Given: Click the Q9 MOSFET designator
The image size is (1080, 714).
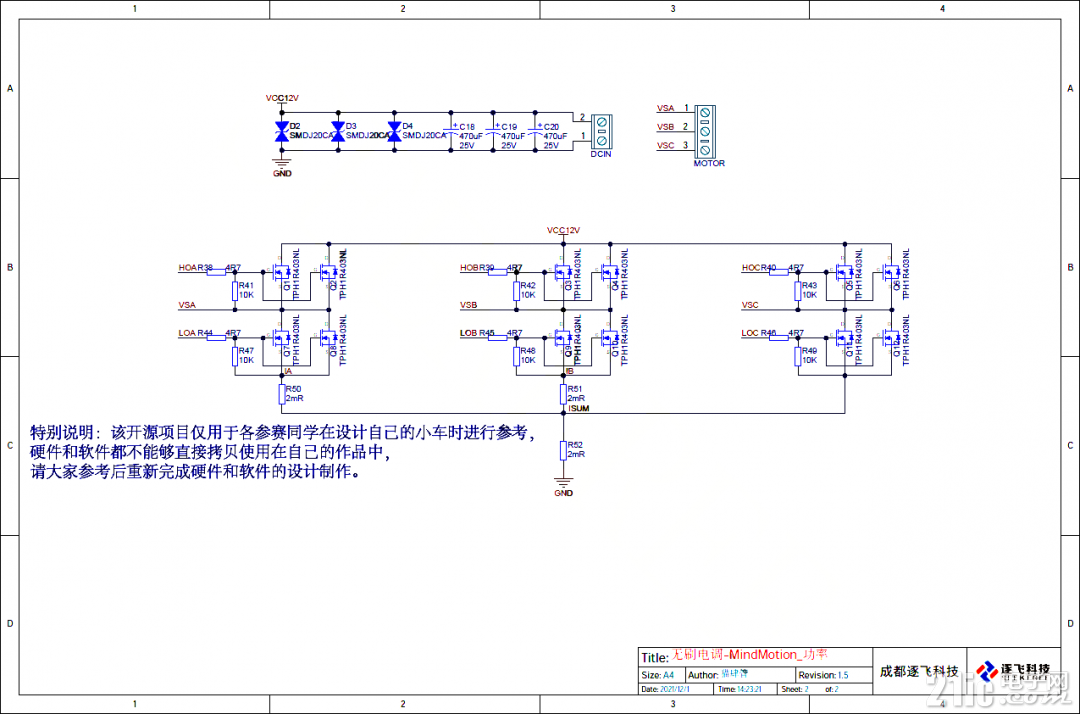Looking at the screenshot, I should coord(569,351).
